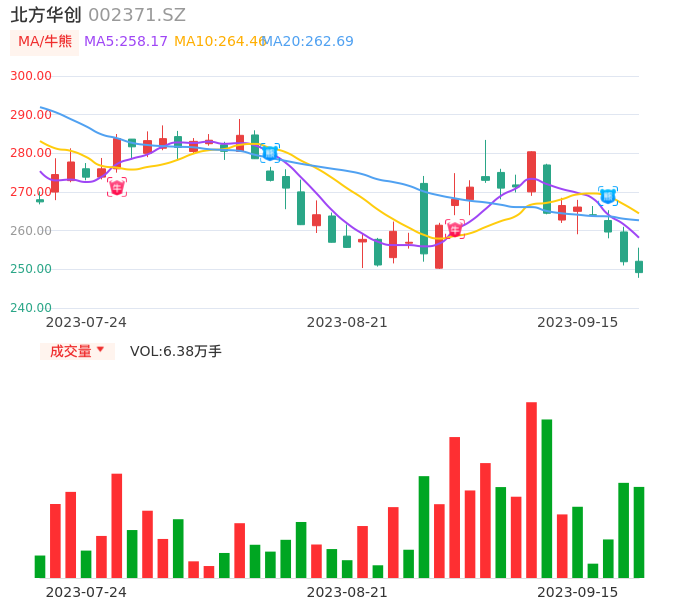Image resolution: width=686 pixels, height=606 pixels.
Task: Click the rightmost green volume bar
Action: pos(639,532)
